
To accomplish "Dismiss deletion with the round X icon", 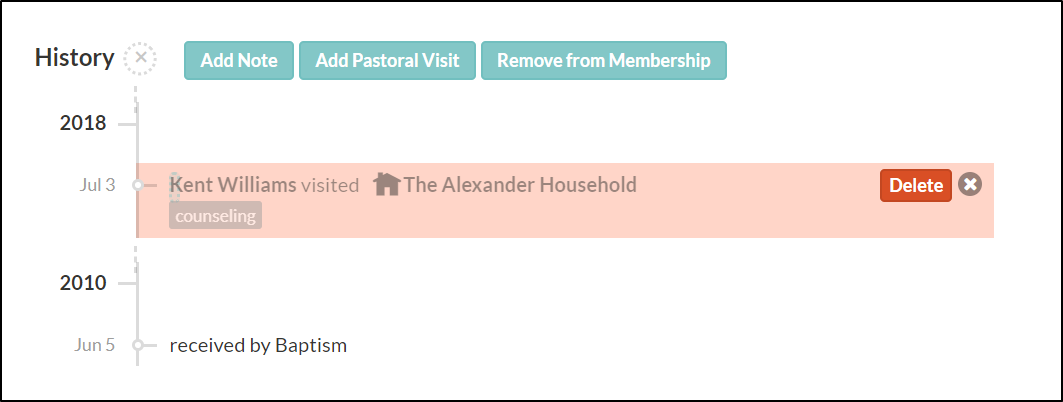I will [x=970, y=184].
